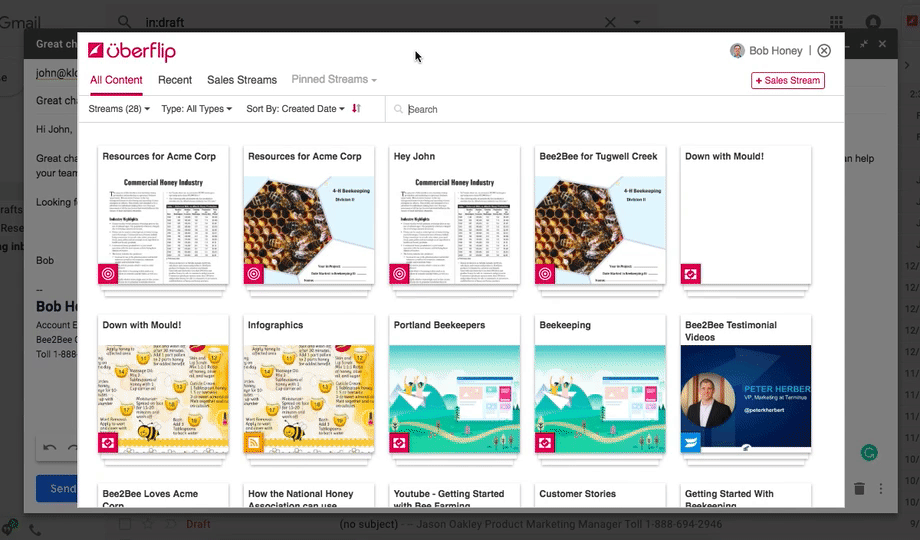
Task: Select Youtube - Getting Started with Bee Farming title
Action: click(449, 500)
